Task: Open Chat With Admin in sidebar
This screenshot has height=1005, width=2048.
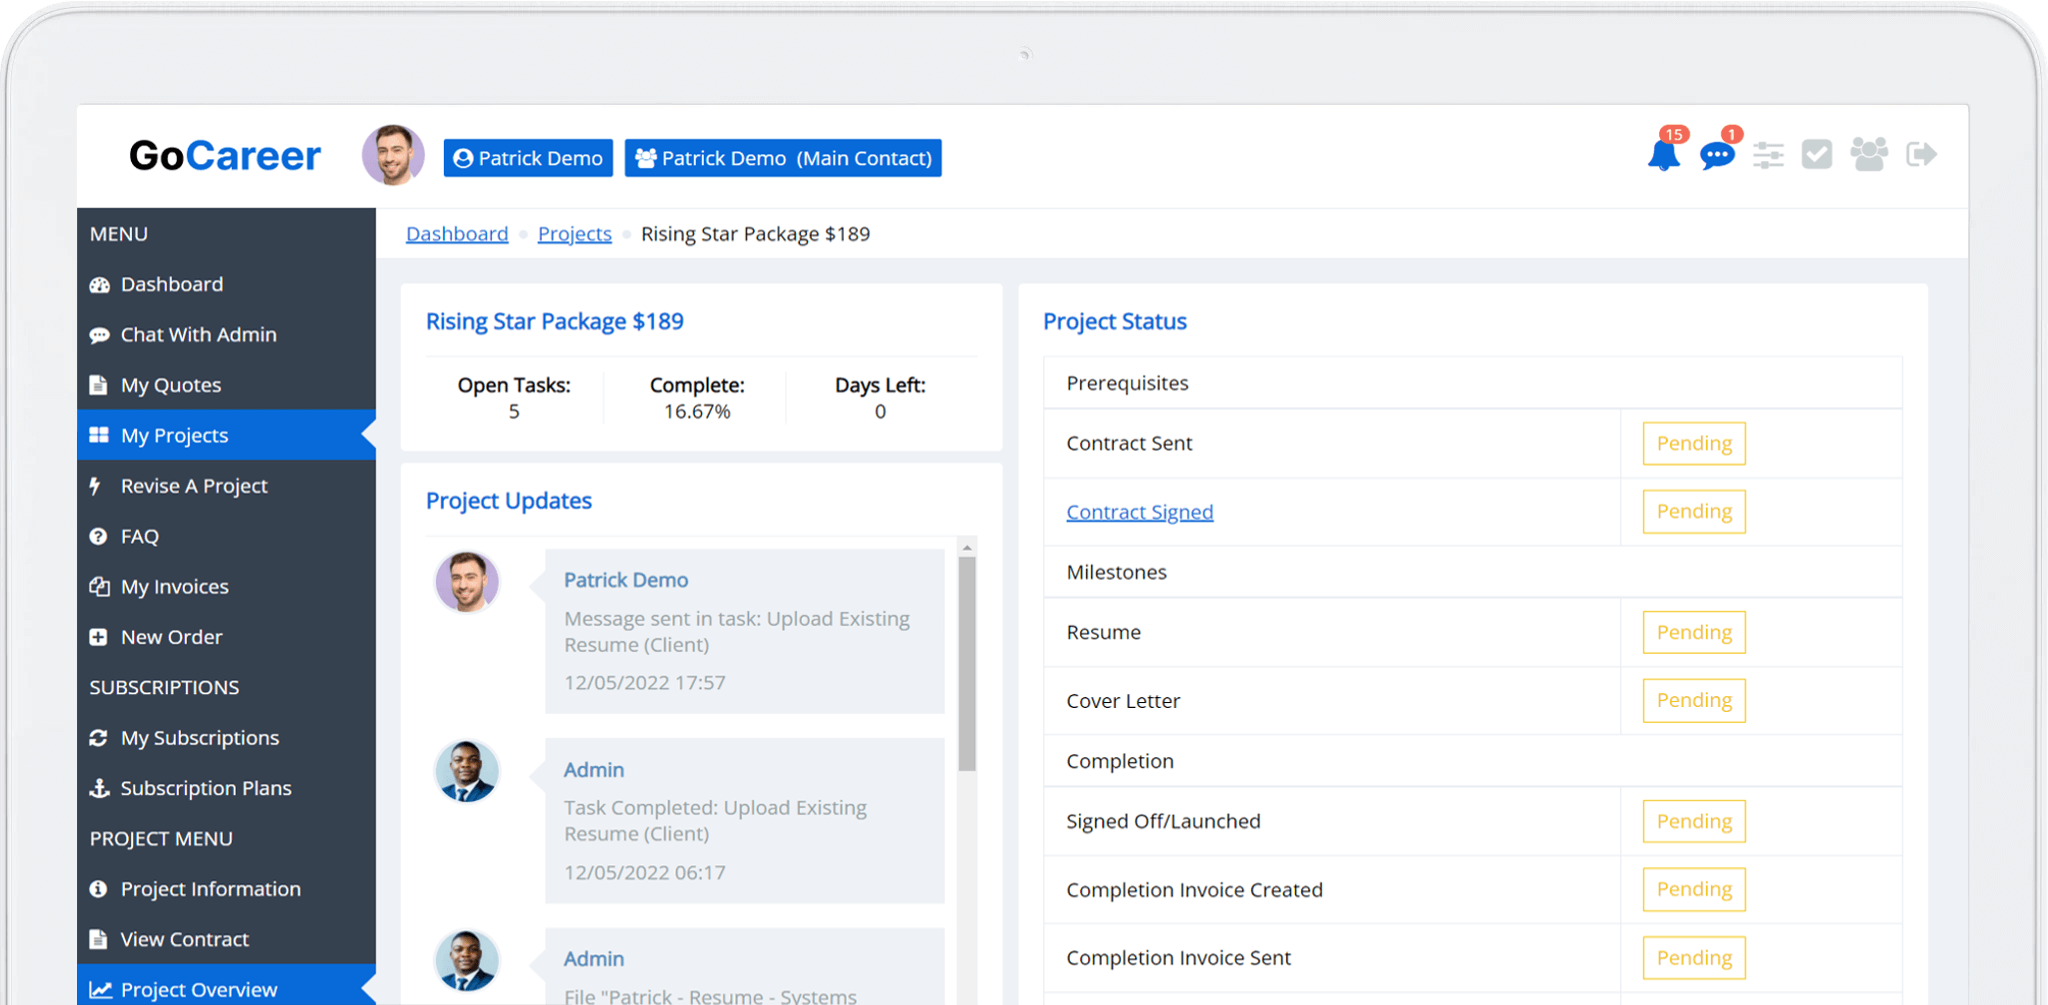Action: click(198, 335)
